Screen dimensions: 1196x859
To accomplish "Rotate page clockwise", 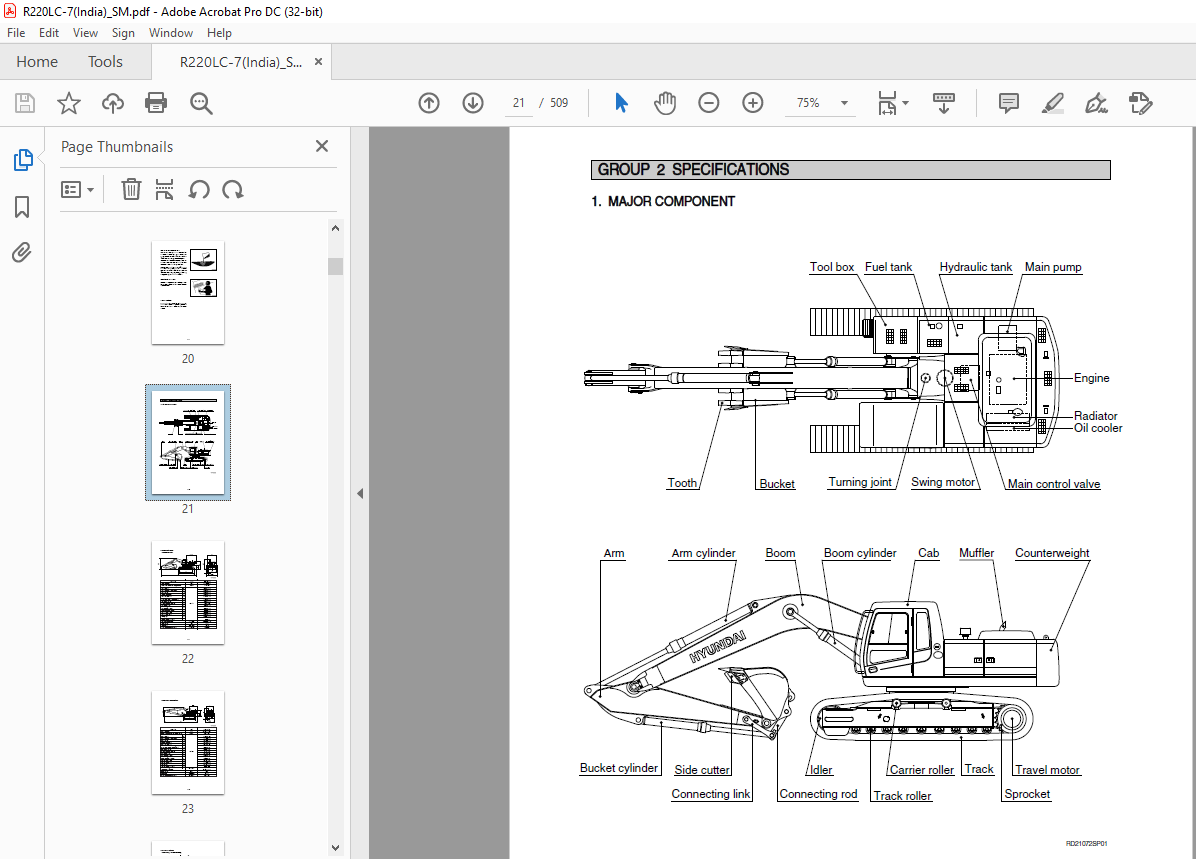I will [233, 189].
